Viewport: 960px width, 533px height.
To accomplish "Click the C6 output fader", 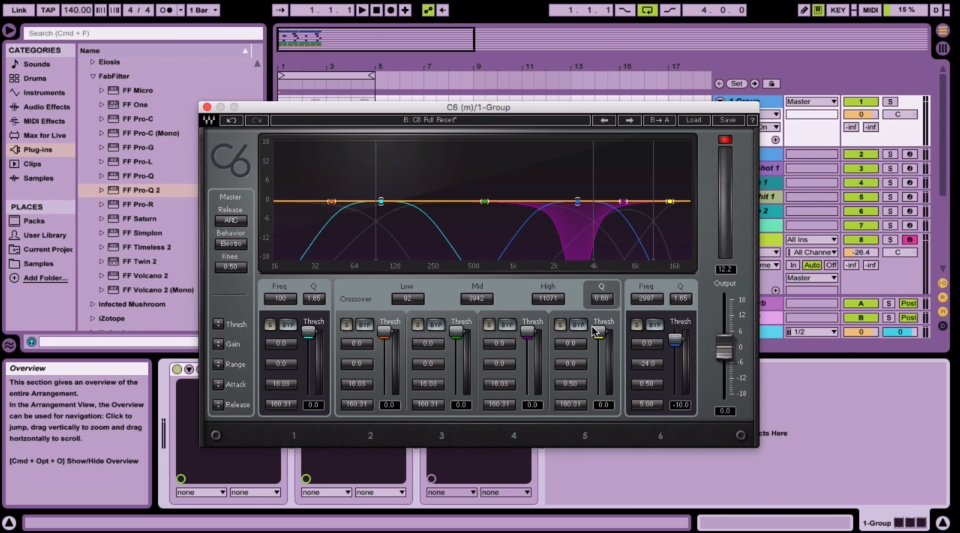I will 724,348.
